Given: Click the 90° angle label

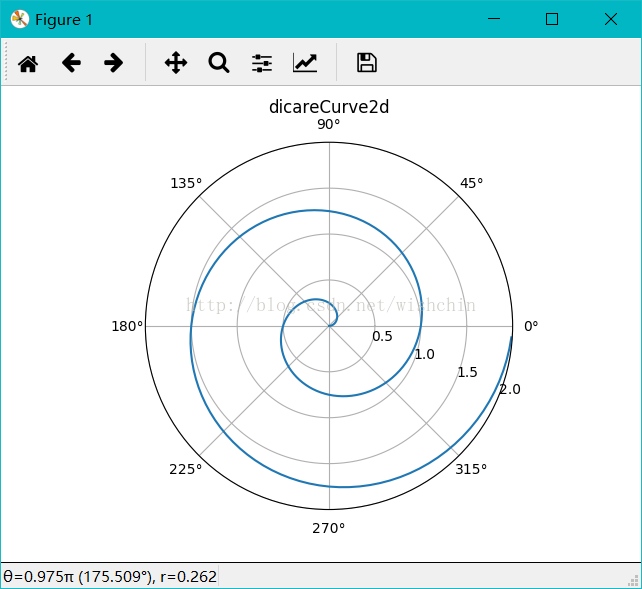Looking at the screenshot, I should click(329, 124).
